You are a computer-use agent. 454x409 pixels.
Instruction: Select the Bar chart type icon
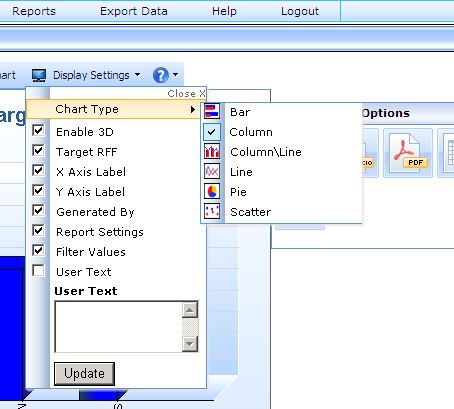(212, 111)
